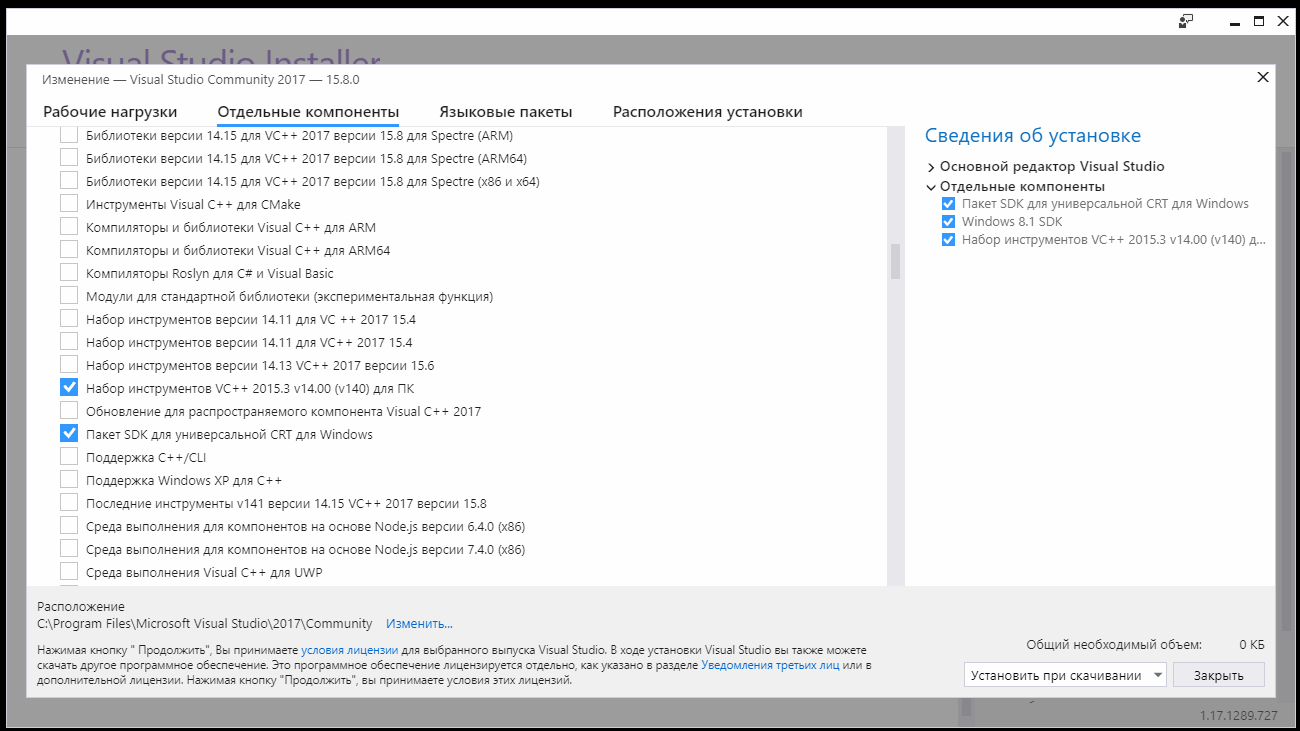Image resolution: width=1300 pixels, height=731 pixels.
Task: Open the Изменить... location link
Action: tap(420, 624)
